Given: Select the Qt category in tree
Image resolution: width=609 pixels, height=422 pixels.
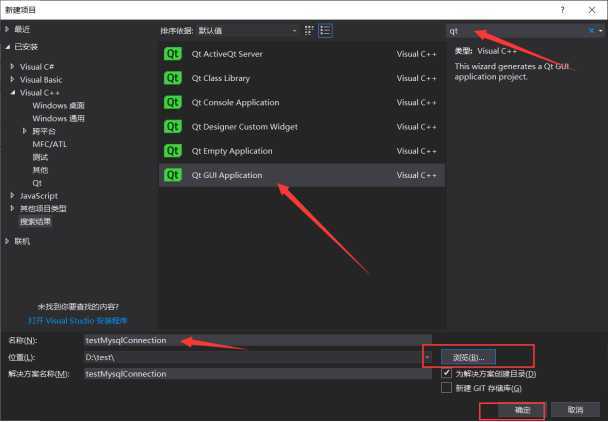Looking at the screenshot, I should pos(37,183).
